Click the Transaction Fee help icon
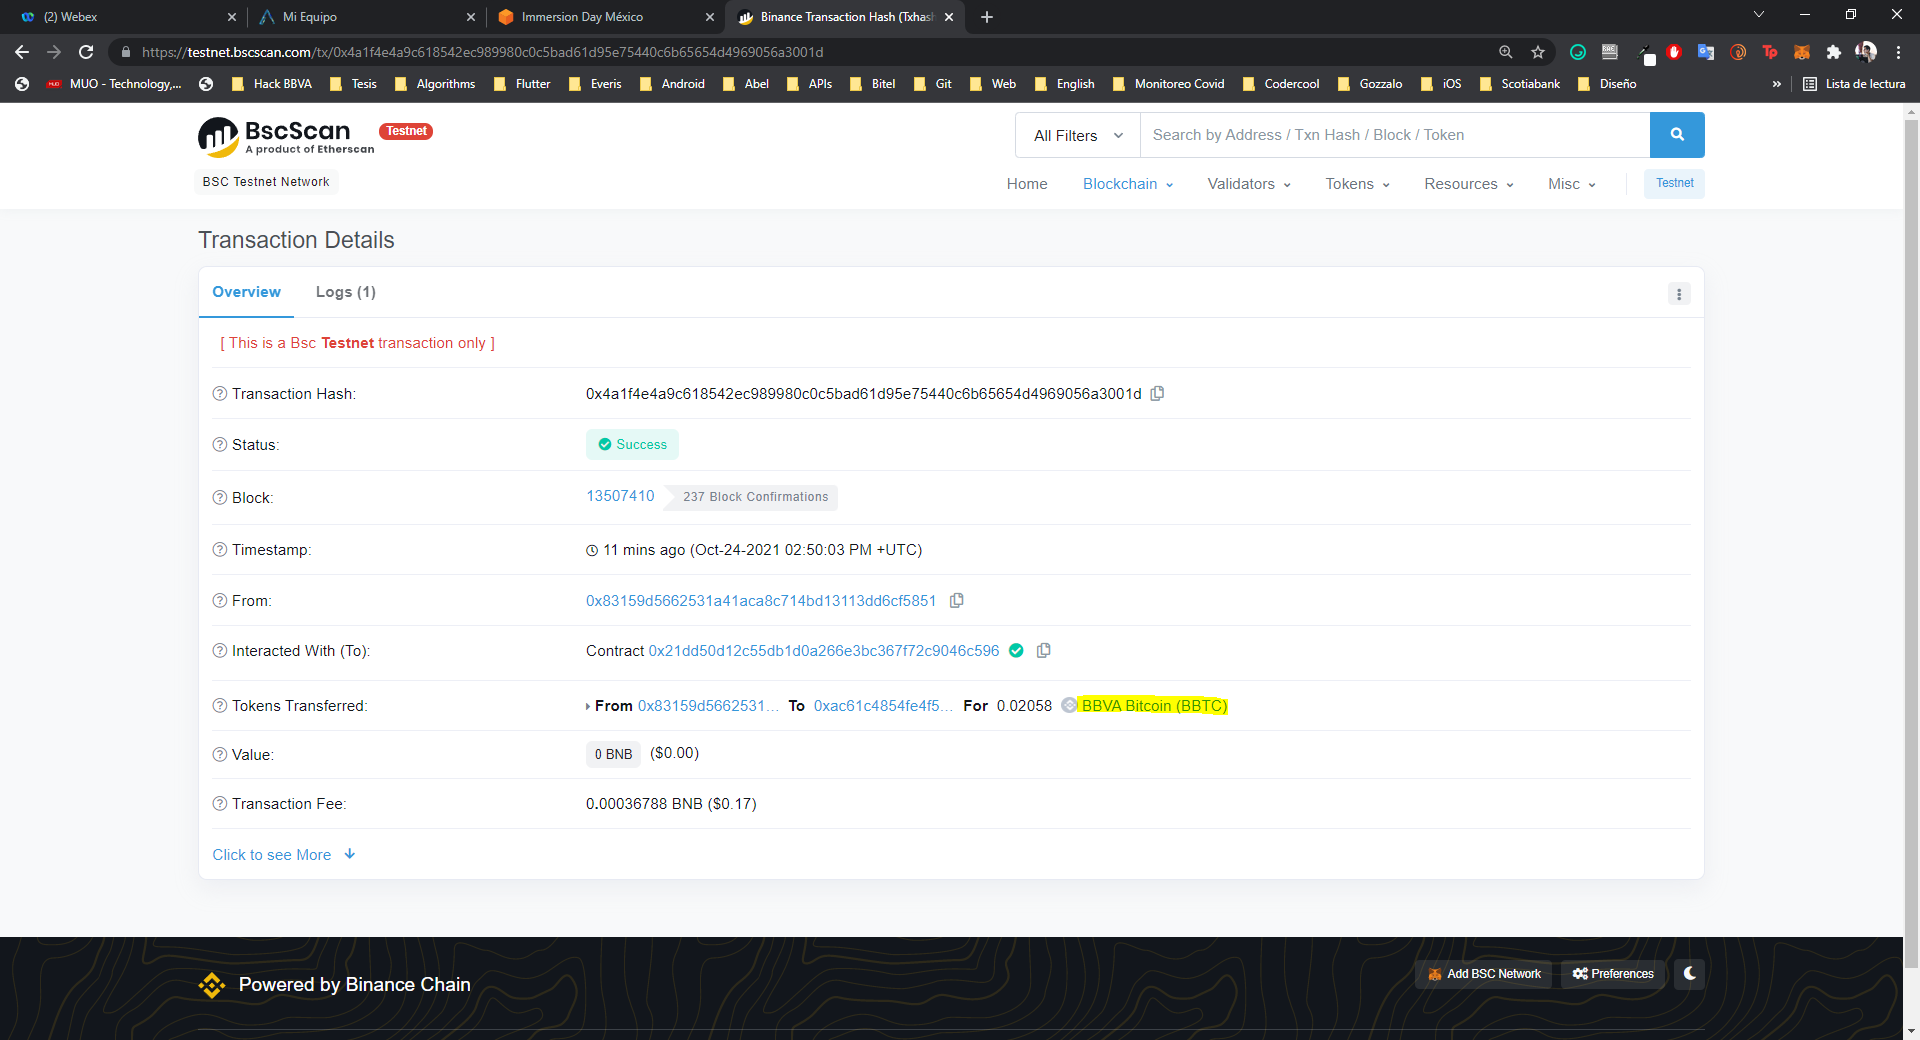Image resolution: width=1920 pixels, height=1040 pixels. (220, 804)
